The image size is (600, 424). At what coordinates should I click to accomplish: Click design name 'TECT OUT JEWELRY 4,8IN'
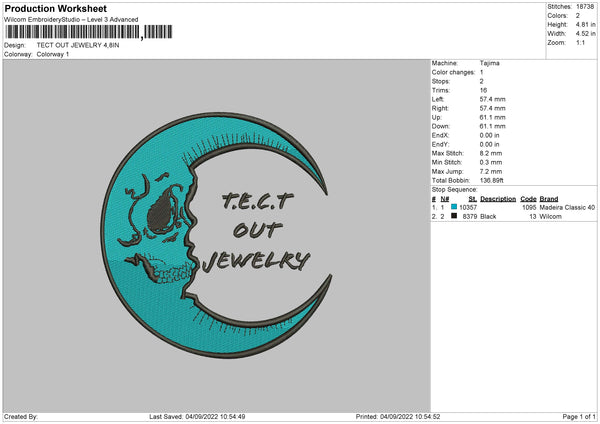[x=78, y=45]
